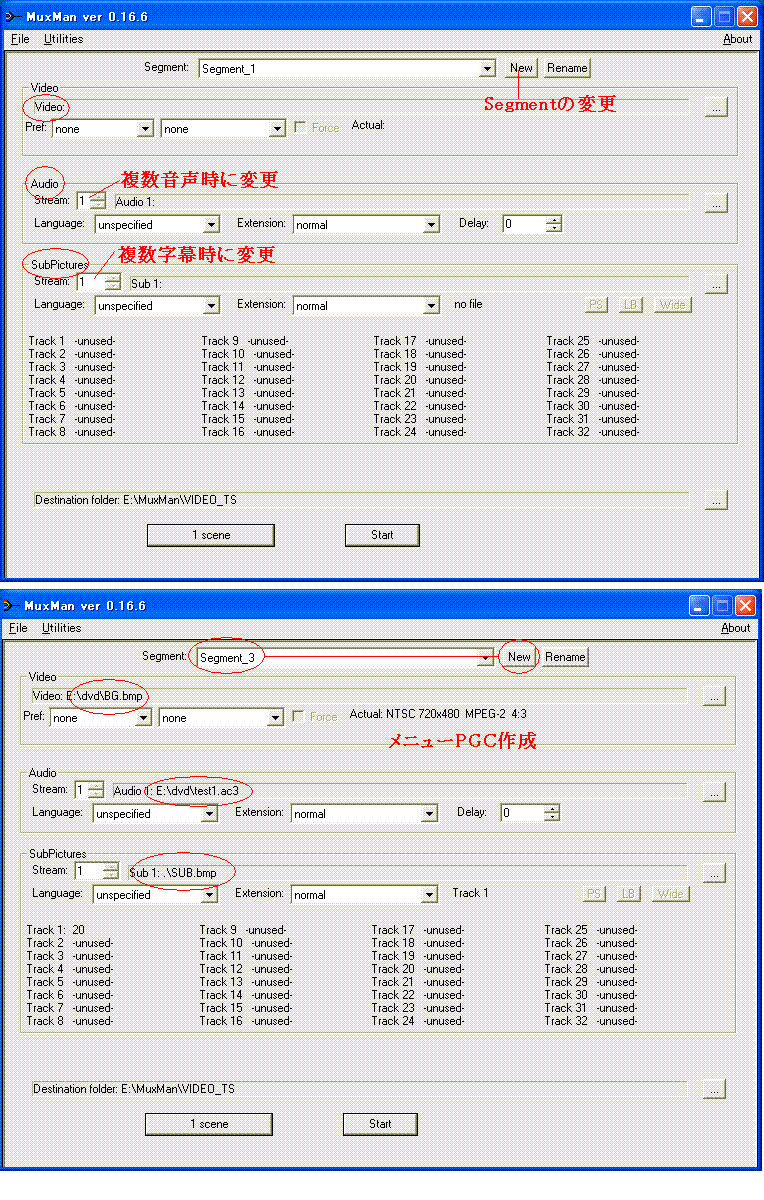Click Track 1: 20 entry in lower window

tap(56, 930)
